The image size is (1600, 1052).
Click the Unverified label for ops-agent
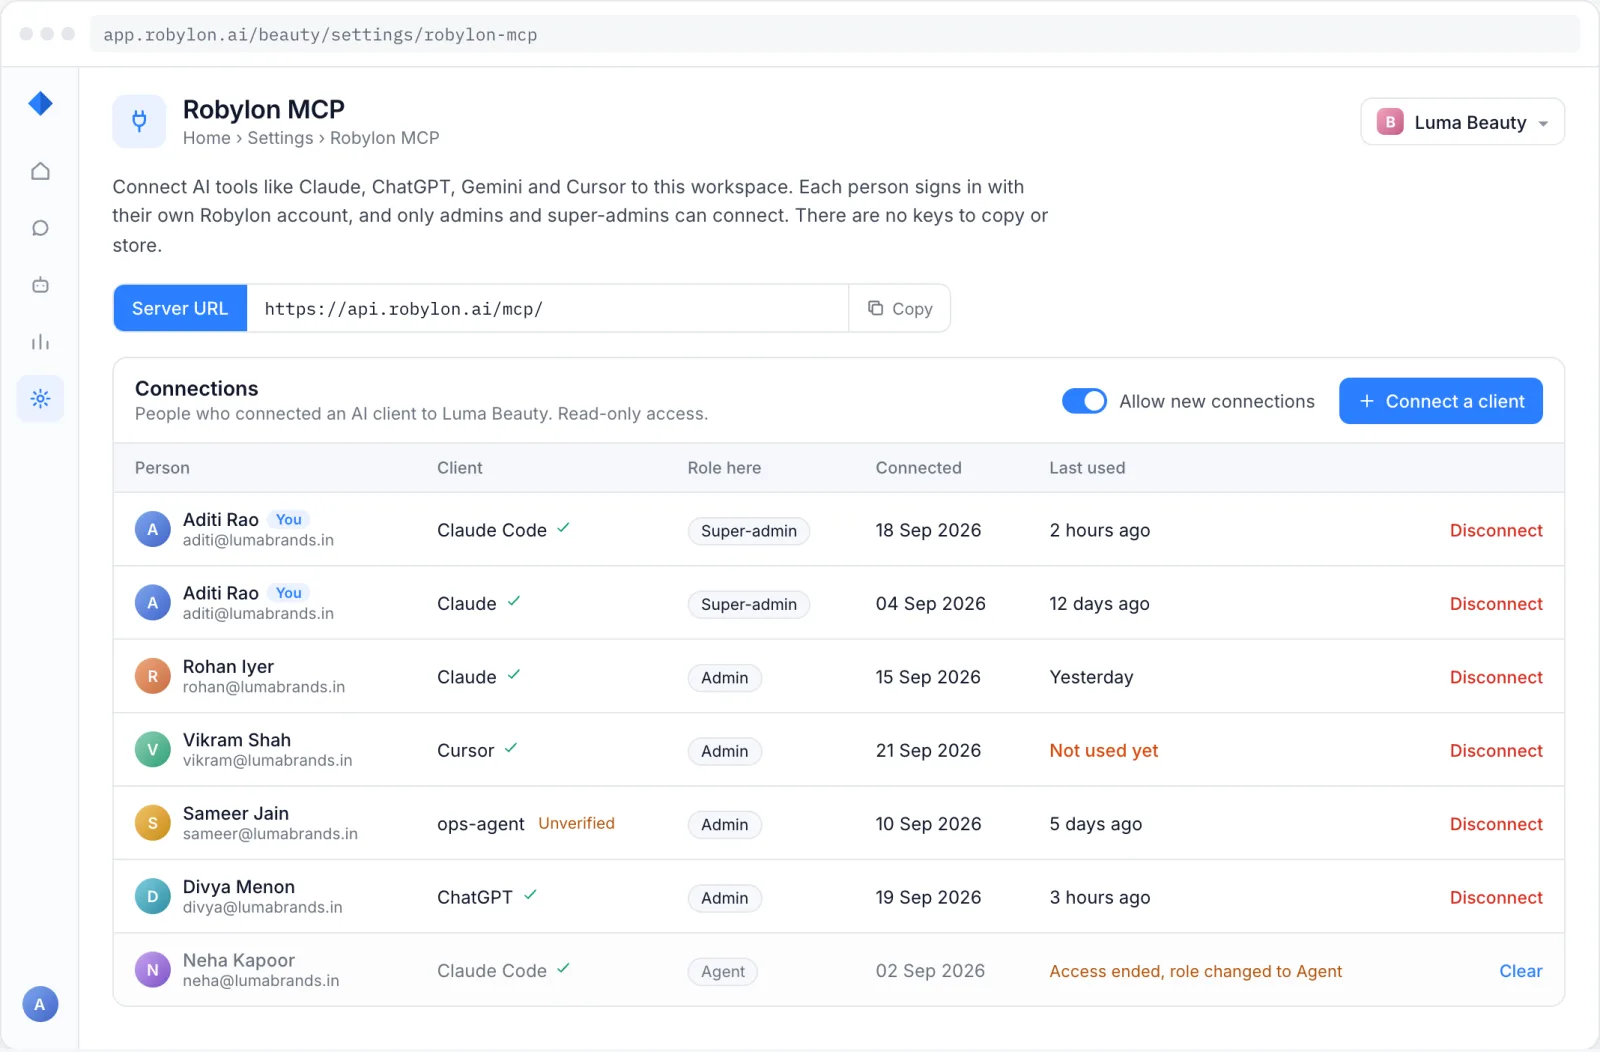pos(577,823)
